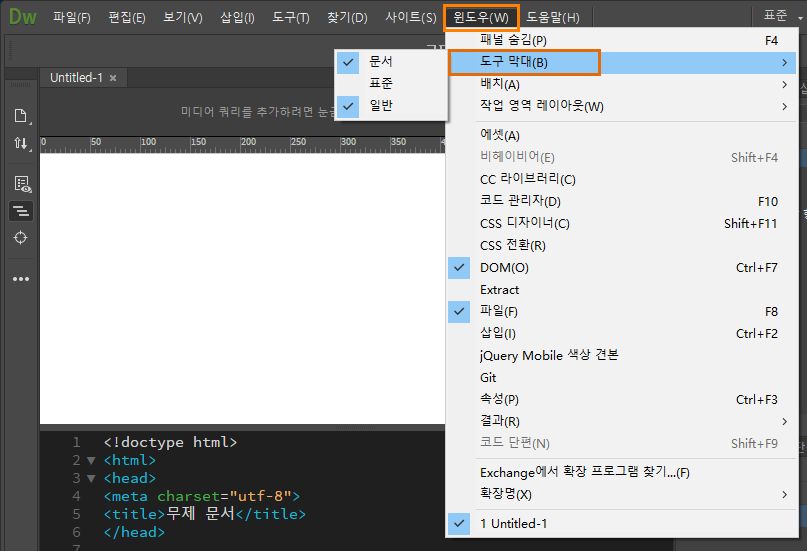Open the 보기(V) menu
The width and height of the screenshot is (807, 551).
183,17
